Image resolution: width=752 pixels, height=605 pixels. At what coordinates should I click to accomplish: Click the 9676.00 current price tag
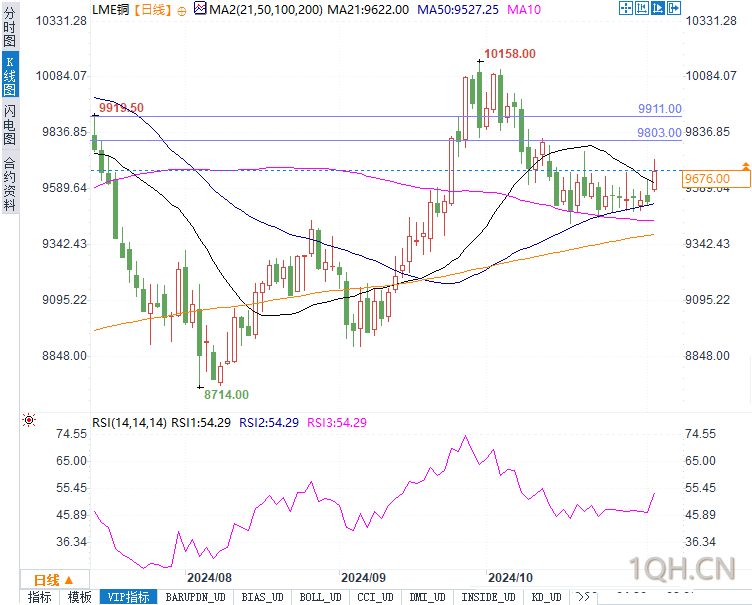point(716,179)
